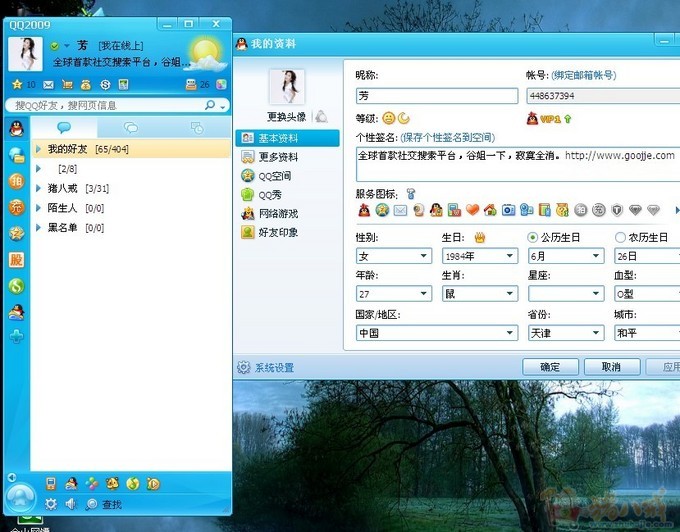Click the magnifier search icon in QQ search box

[210, 105]
